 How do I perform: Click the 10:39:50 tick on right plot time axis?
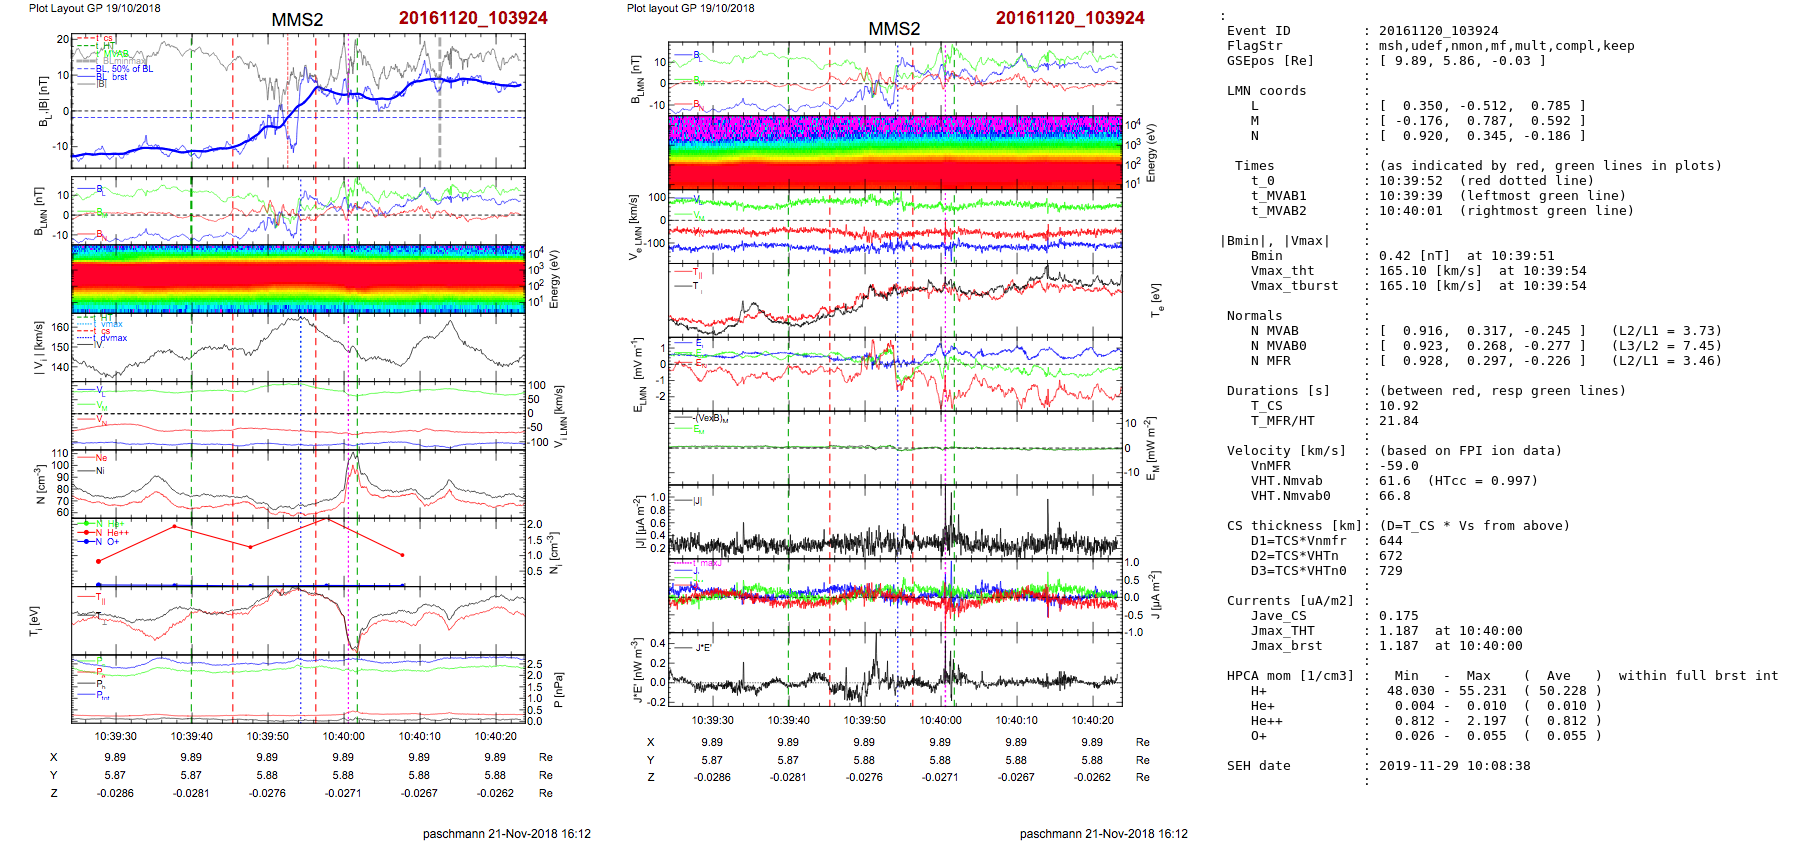pos(864,720)
